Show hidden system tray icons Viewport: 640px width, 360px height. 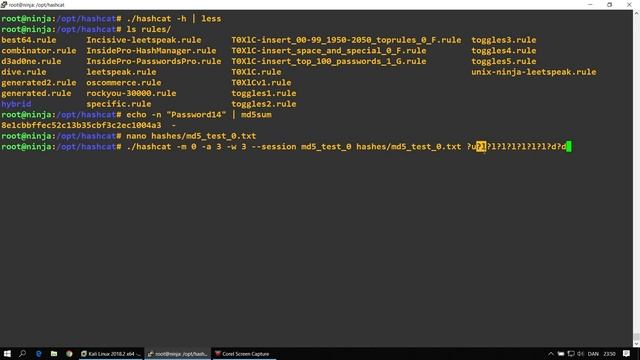point(551,353)
